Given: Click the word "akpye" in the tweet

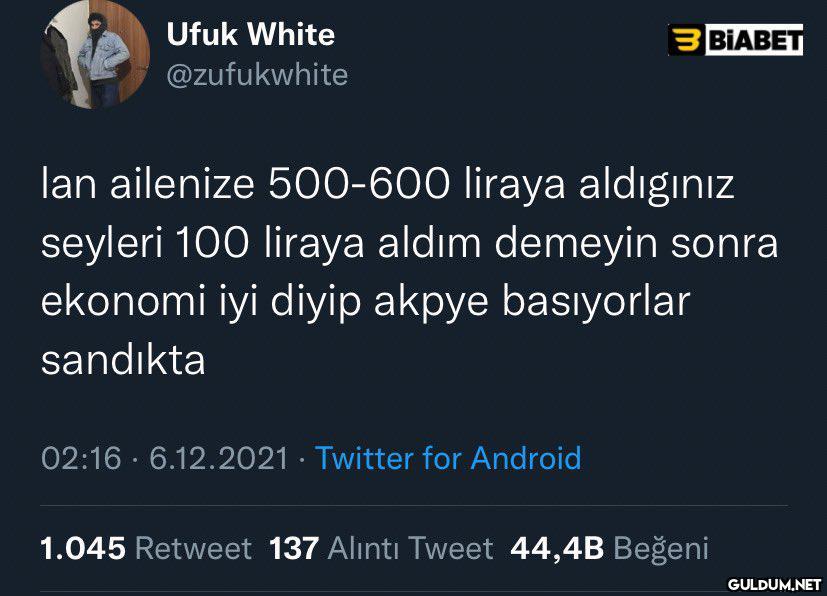Looking at the screenshot, I should 431,303.
